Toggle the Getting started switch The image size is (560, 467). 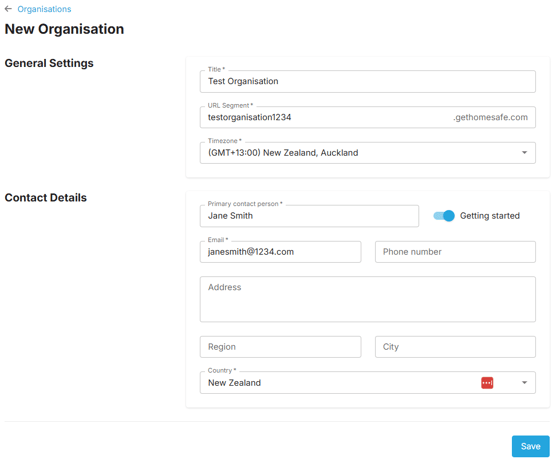point(444,216)
